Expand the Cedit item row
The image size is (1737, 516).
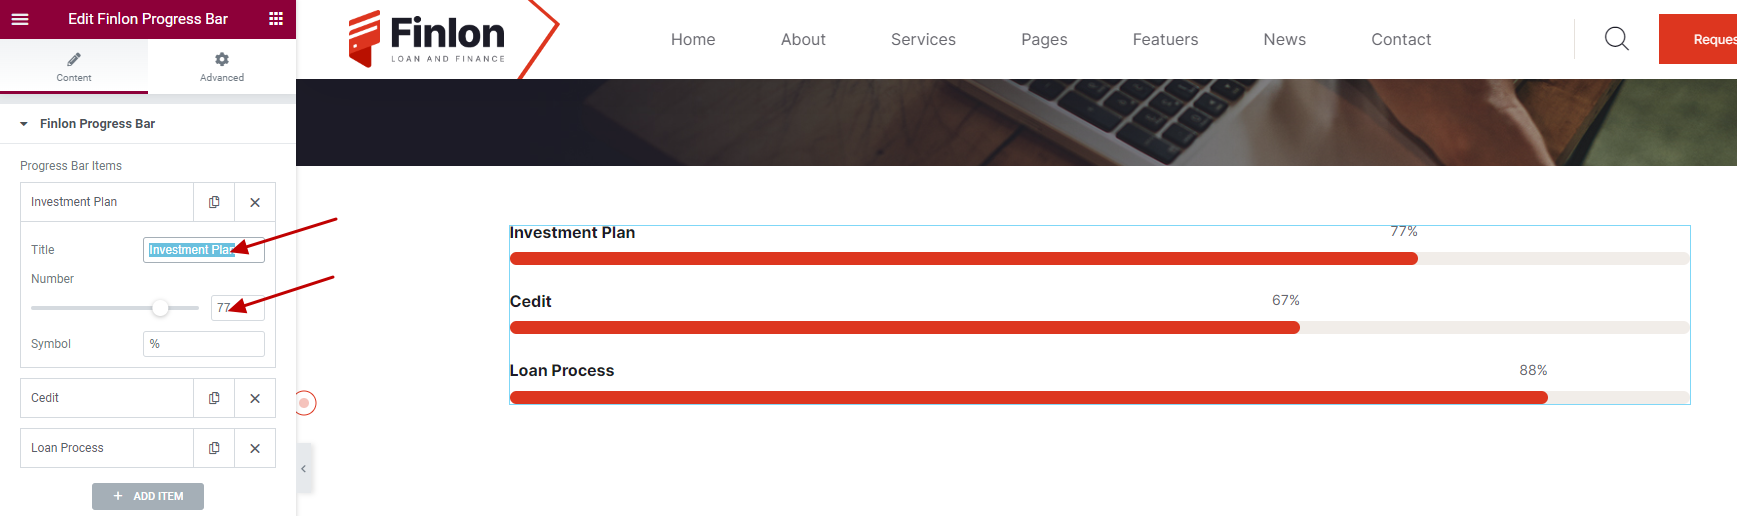[106, 398]
